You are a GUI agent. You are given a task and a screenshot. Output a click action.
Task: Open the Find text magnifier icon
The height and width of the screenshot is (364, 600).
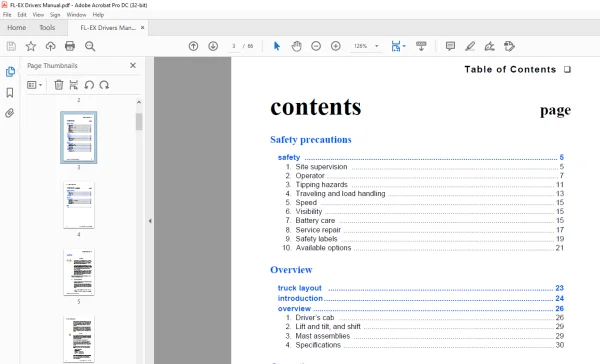[90, 46]
